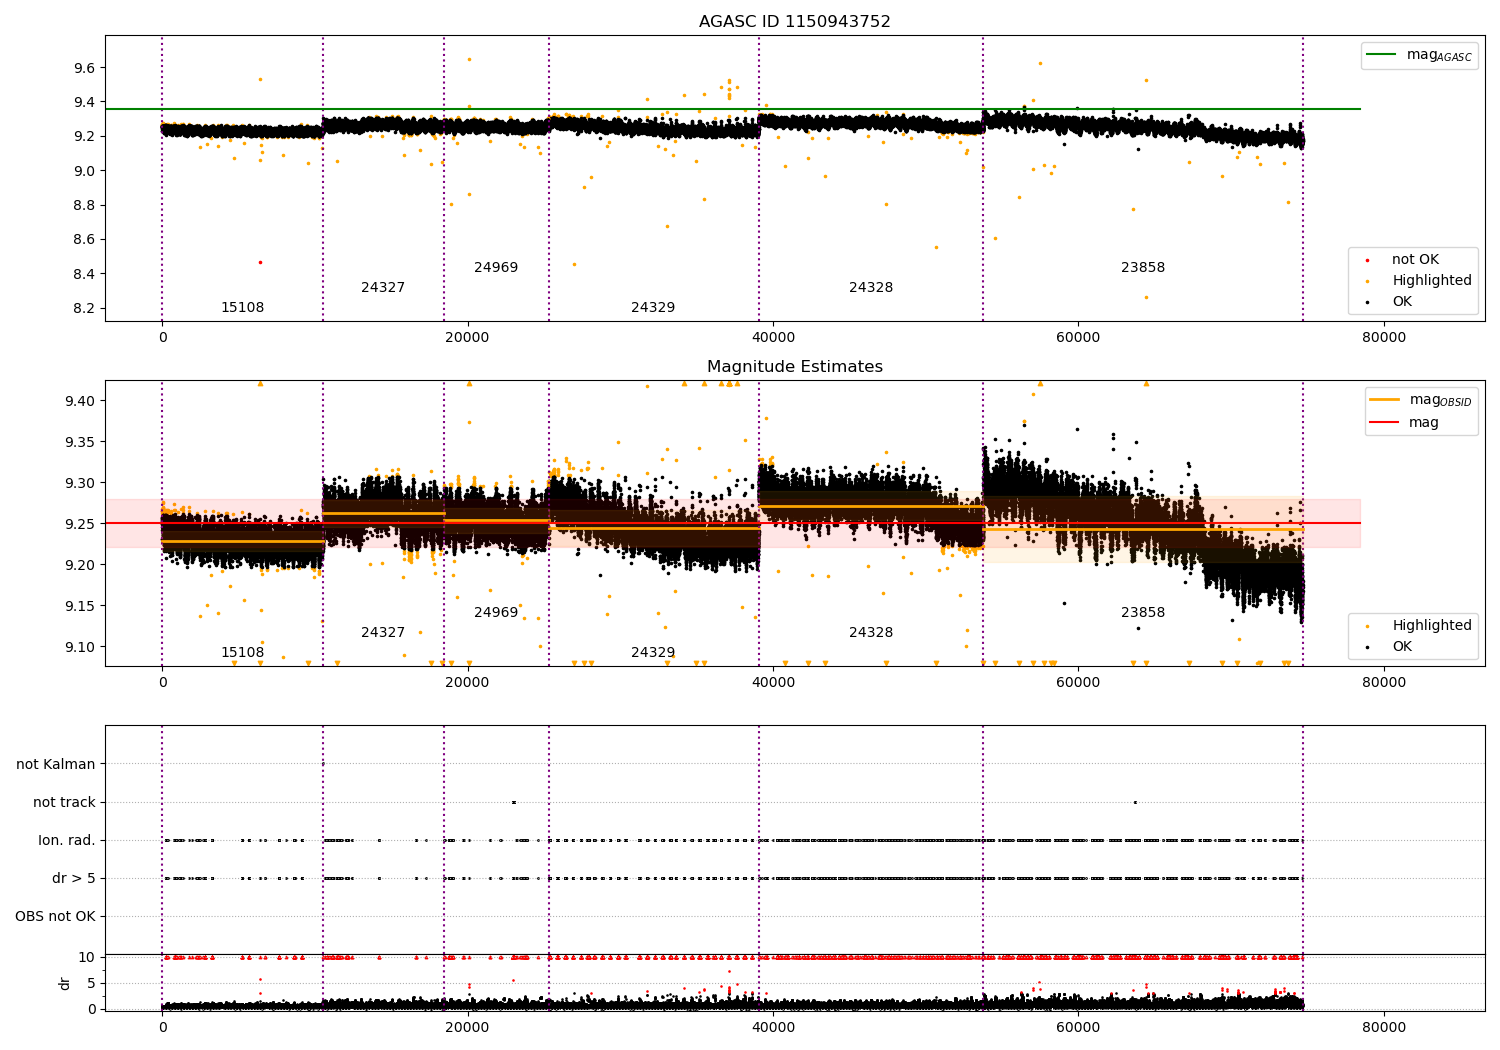The width and height of the screenshot is (1500, 1050).
Task: Click x-axis tick 60000 under Magnitude Estimates panel
Action: [x=1078, y=683]
